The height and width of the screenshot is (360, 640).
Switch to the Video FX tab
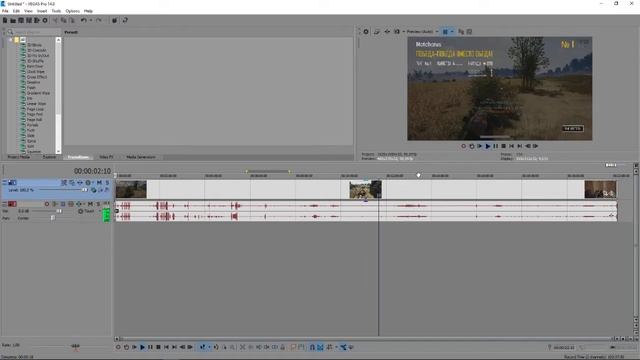tap(106, 157)
